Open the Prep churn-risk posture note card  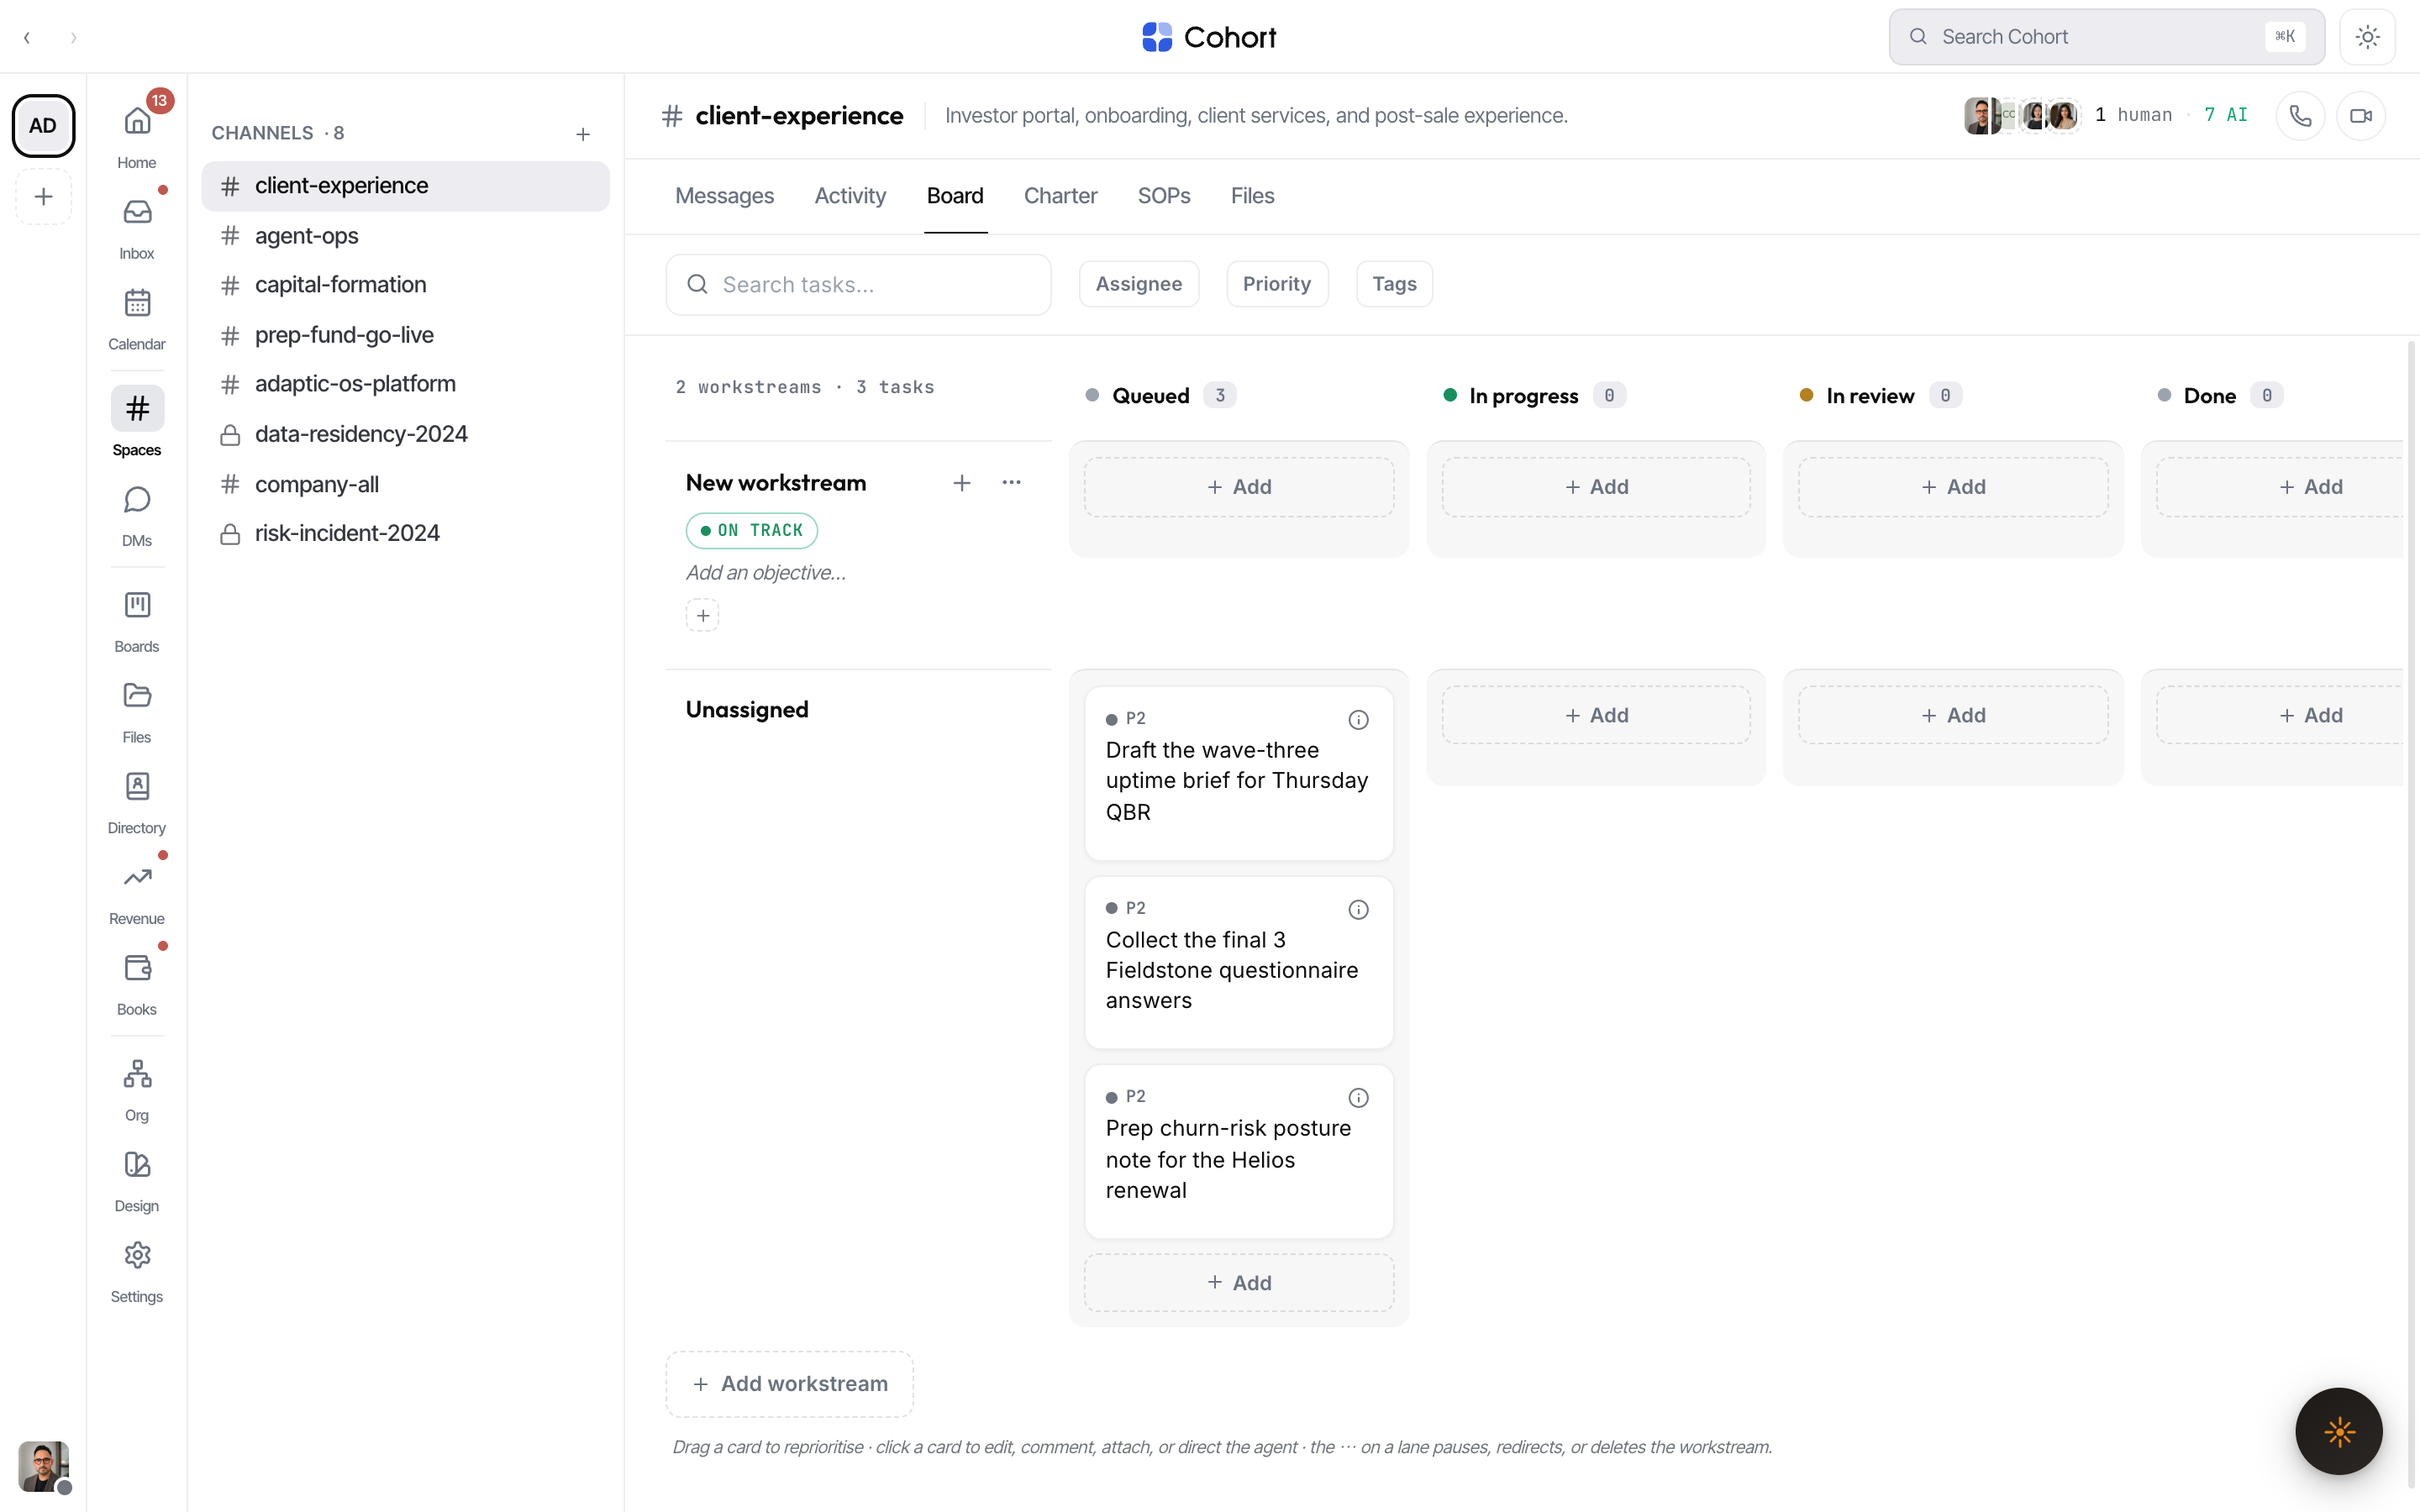coord(1239,1152)
